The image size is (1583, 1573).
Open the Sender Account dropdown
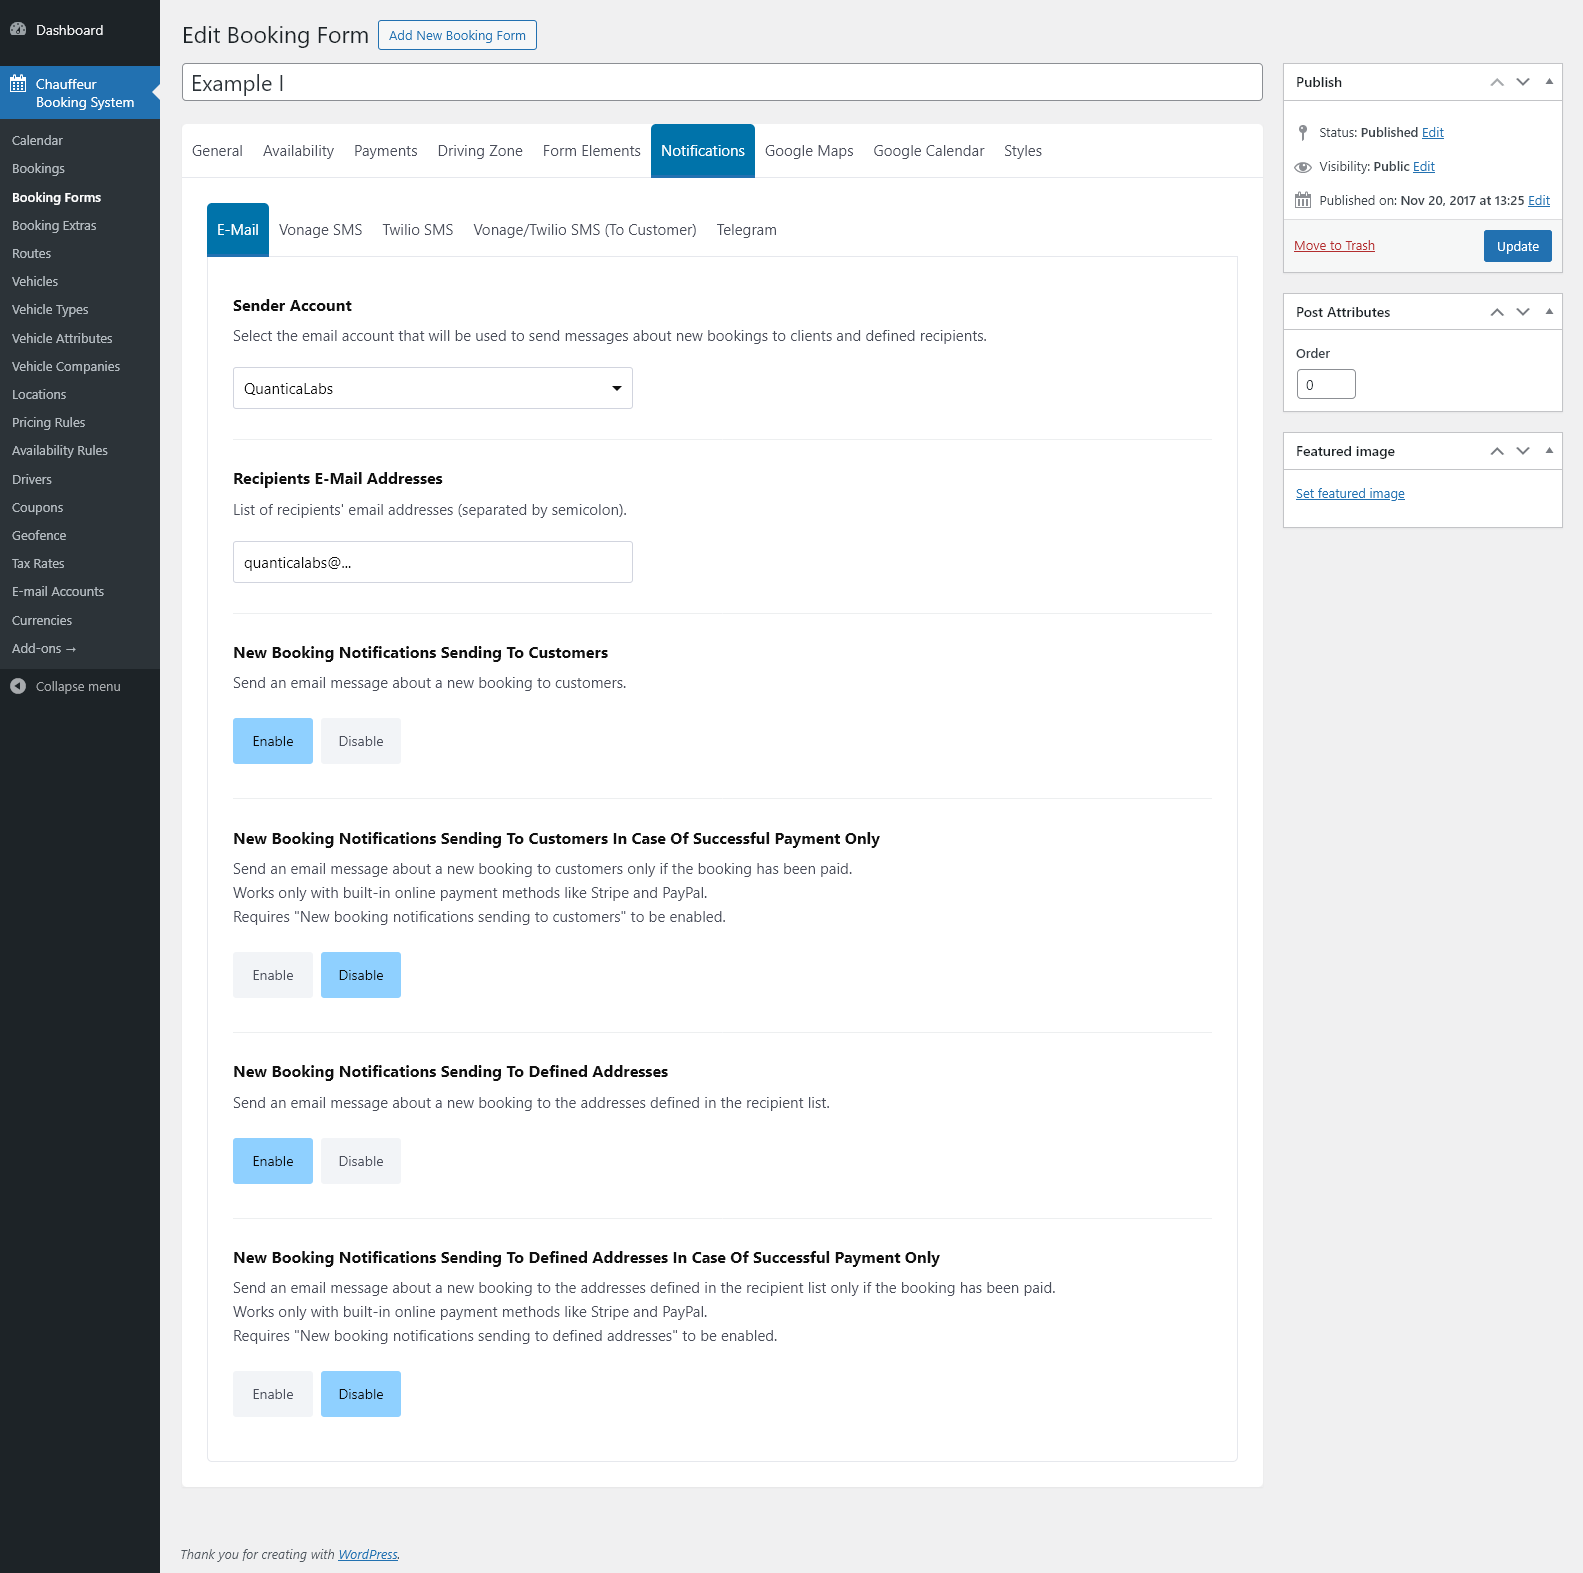pos(433,388)
